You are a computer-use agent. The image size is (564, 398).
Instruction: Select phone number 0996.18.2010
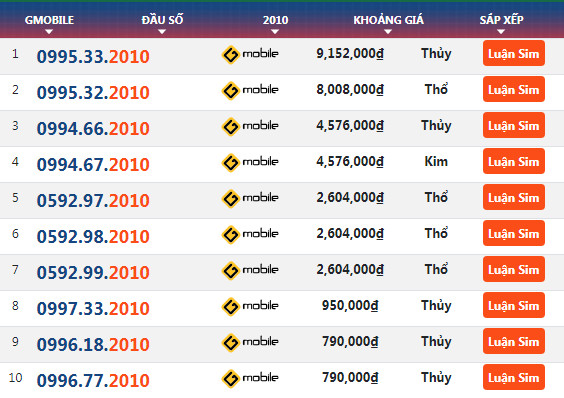pos(93,344)
